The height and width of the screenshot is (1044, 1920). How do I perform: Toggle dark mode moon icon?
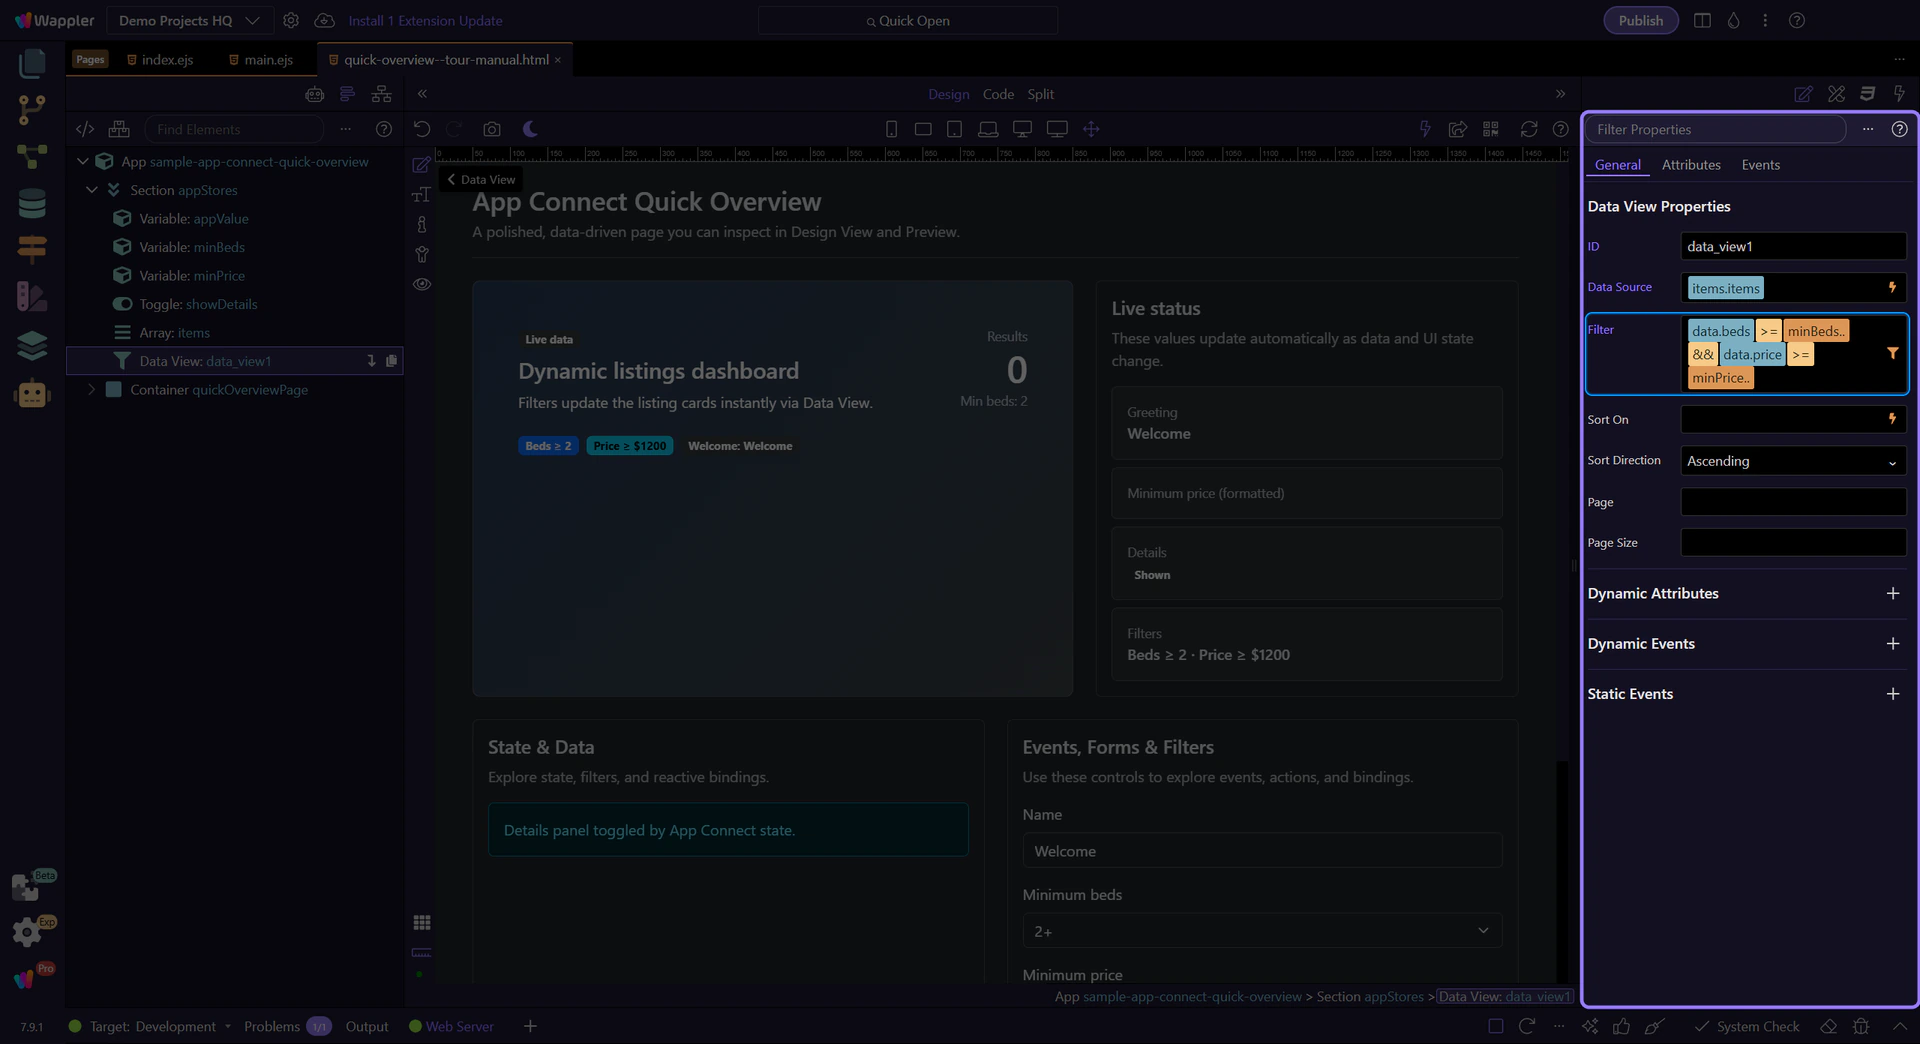click(x=530, y=129)
